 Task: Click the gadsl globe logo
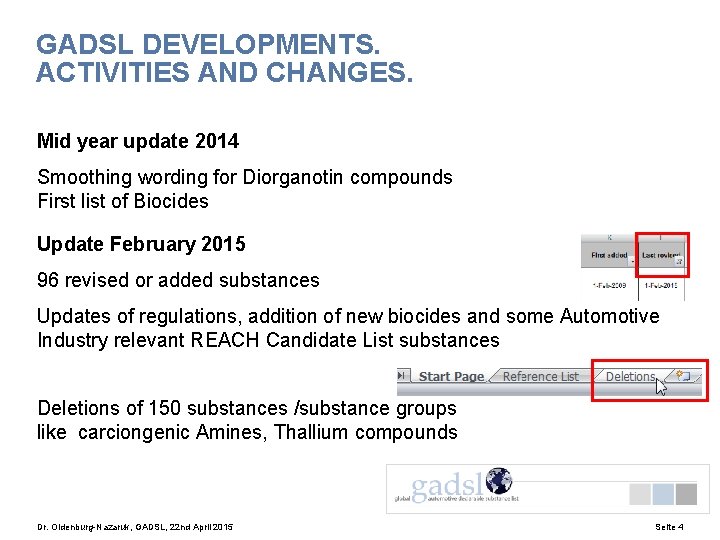[499, 481]
